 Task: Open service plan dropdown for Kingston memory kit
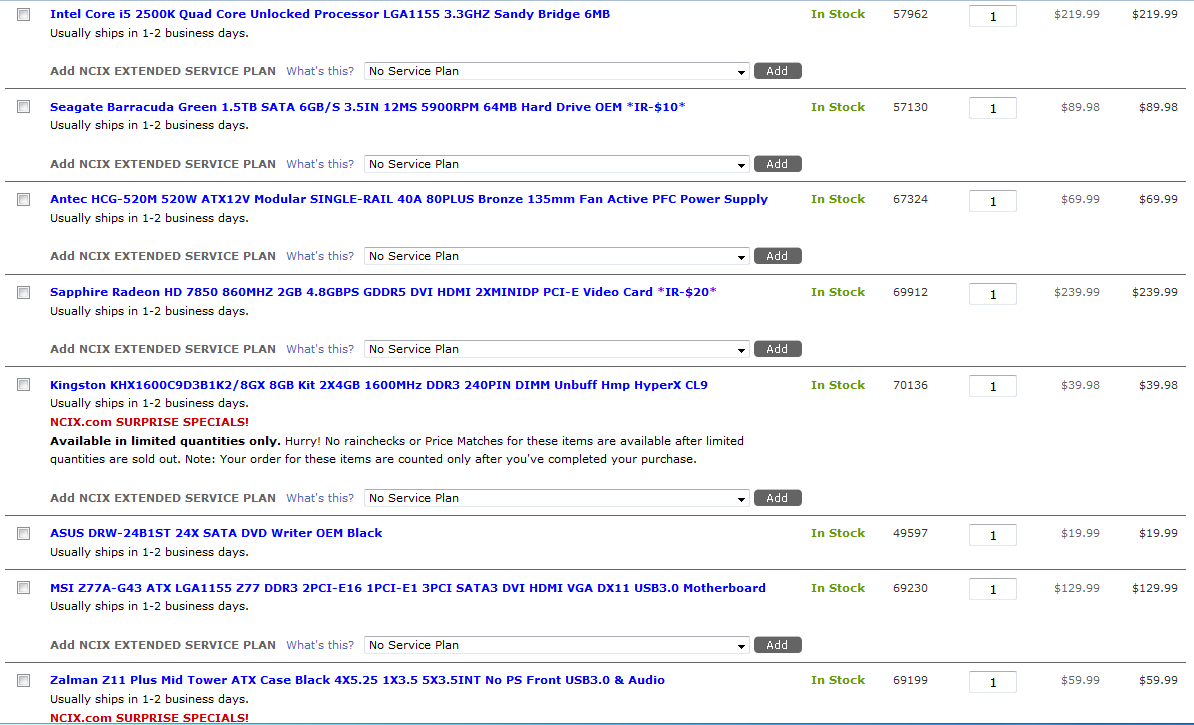pos(556,498)
